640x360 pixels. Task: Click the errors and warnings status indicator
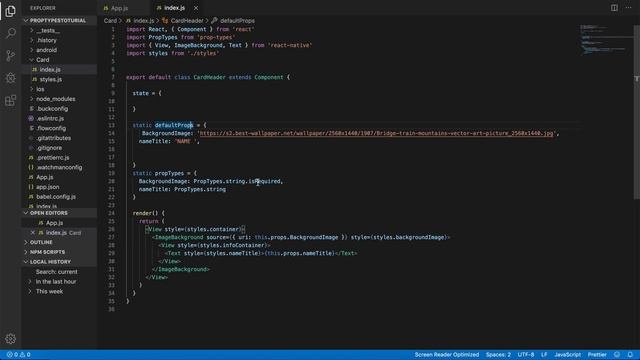pos(19,355)
